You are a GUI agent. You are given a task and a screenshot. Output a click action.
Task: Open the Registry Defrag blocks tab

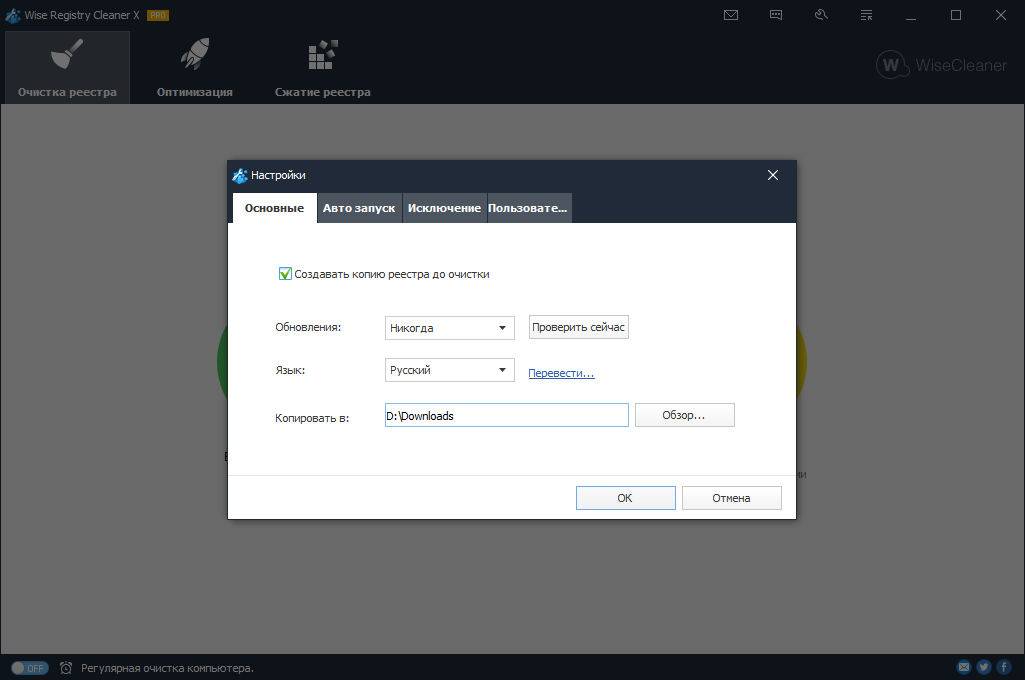click(x=322, y=67)
